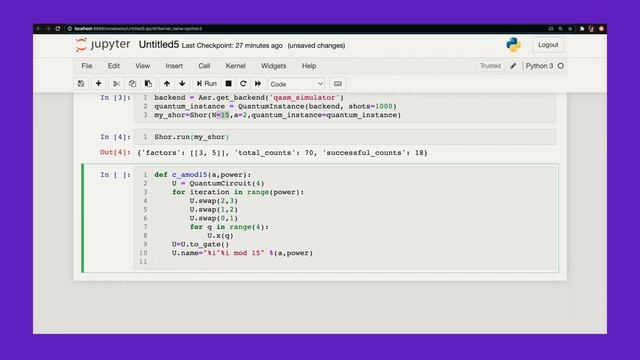Click the In [4]: prompt label
The image size is (640, 360).
click(116, 137)
